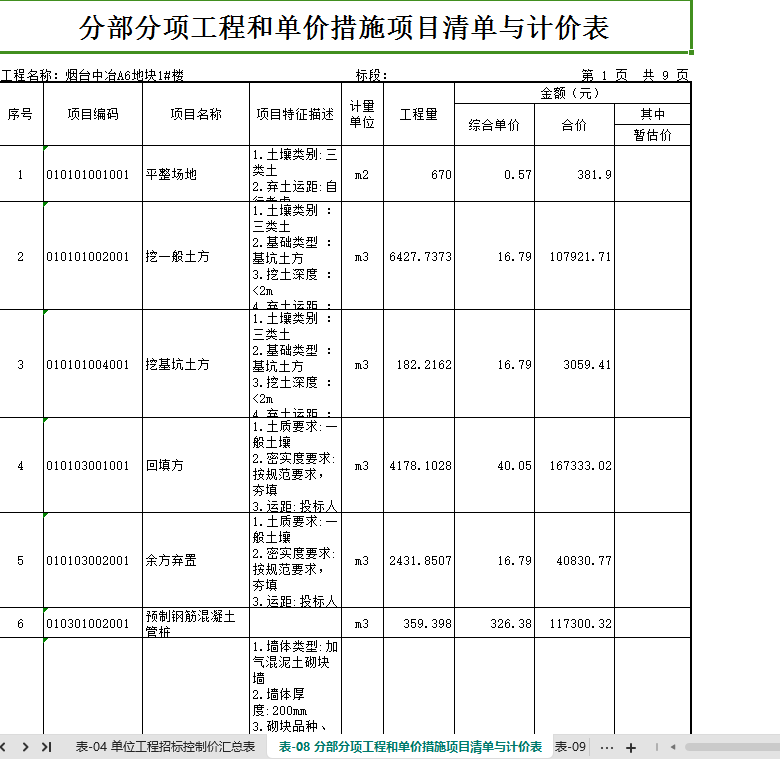Select quantity cell 4178.1028
780x759 pixels.
pos(419,465)
